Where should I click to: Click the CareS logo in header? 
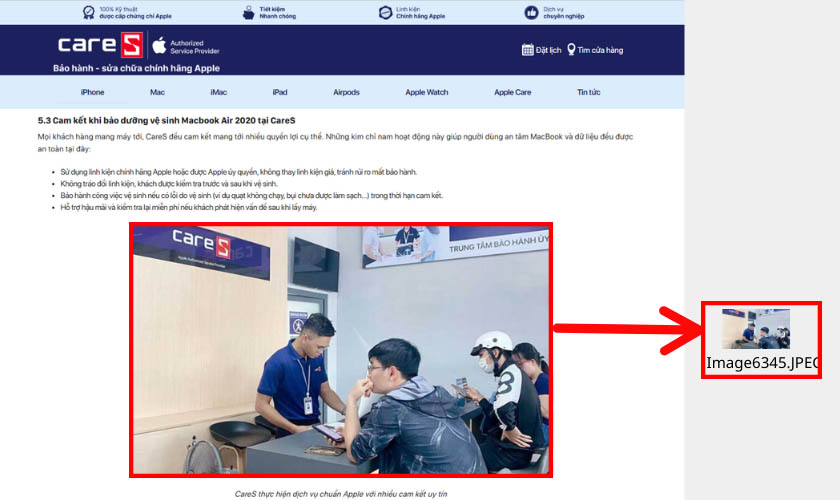point(99,45)
